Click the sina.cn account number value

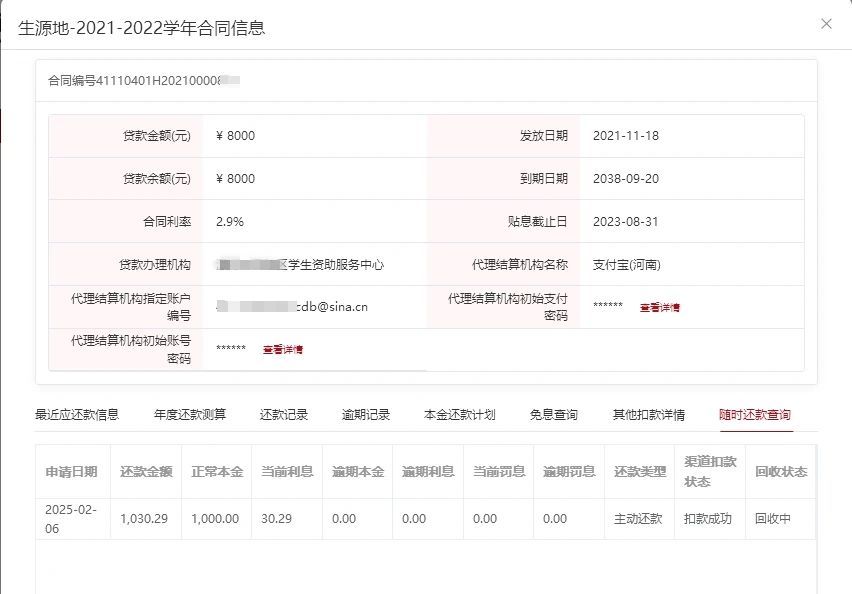click(x=292, y=307)
